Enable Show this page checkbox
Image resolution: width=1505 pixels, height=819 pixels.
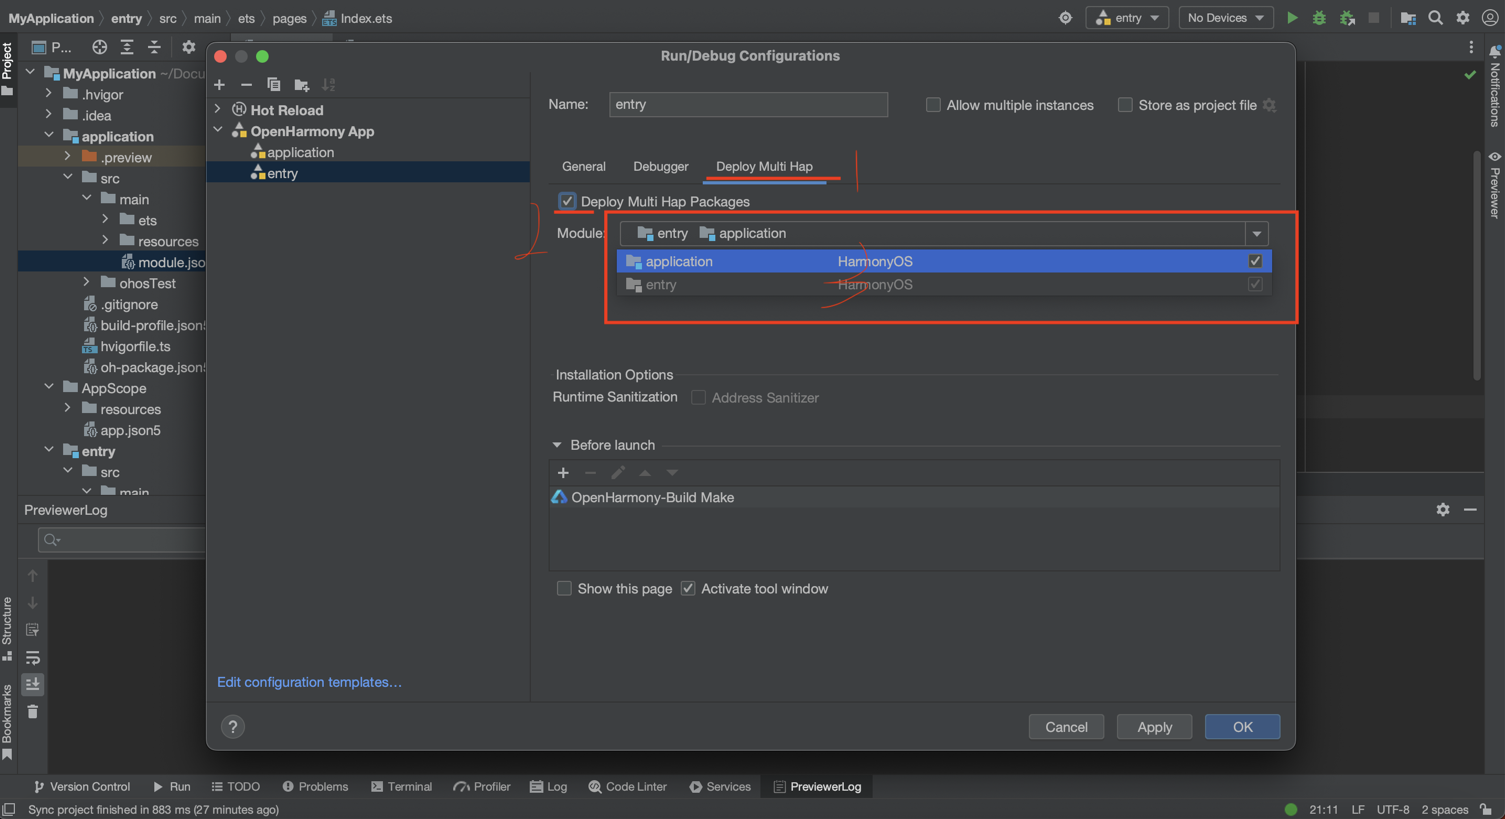click(564, 588)
